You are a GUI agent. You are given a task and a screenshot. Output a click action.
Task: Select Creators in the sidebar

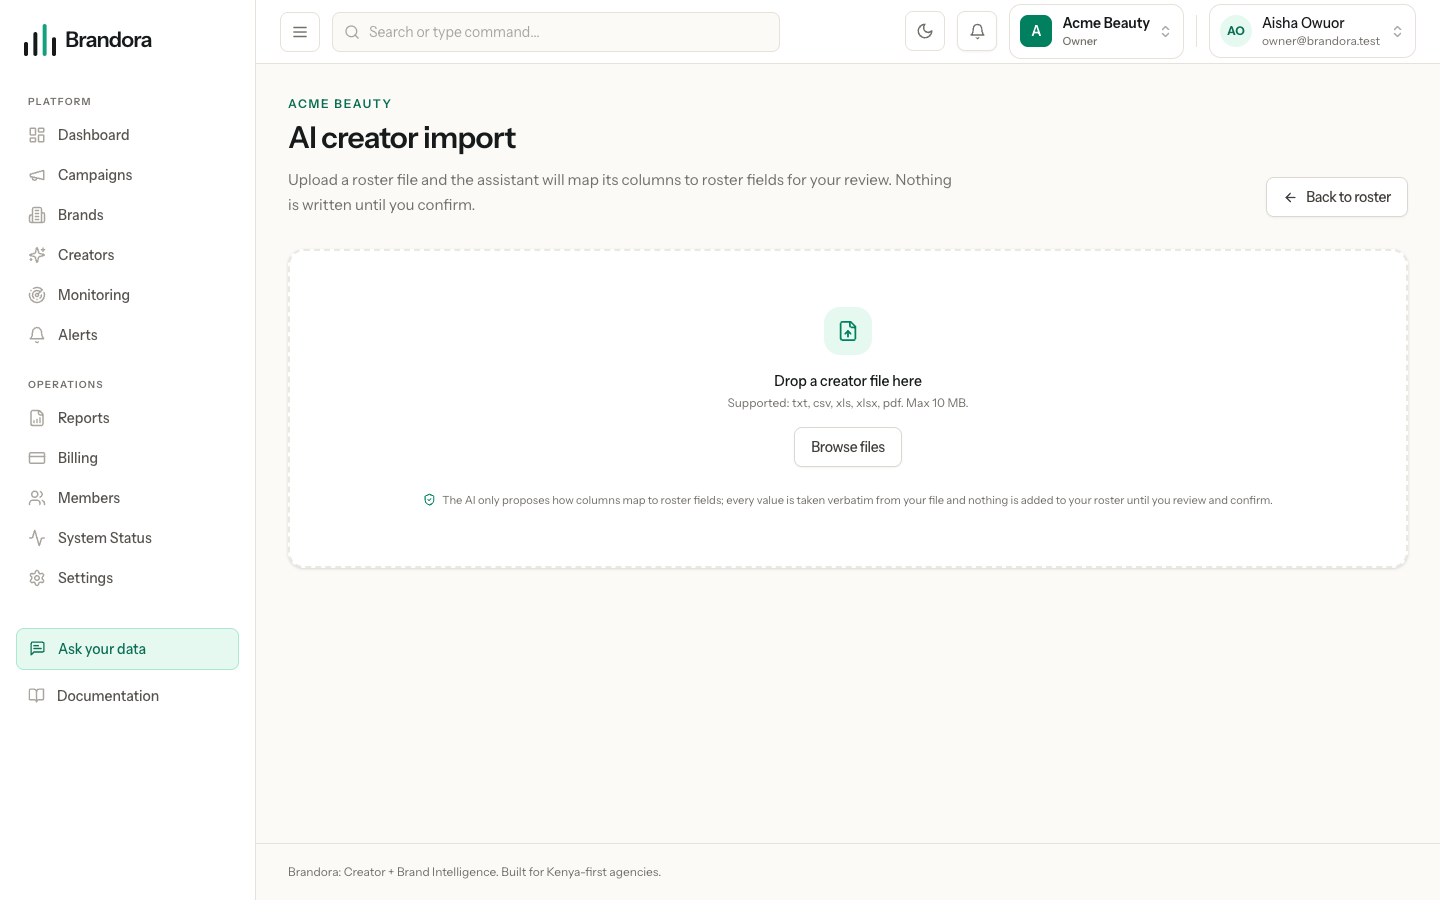coord(128,255)
